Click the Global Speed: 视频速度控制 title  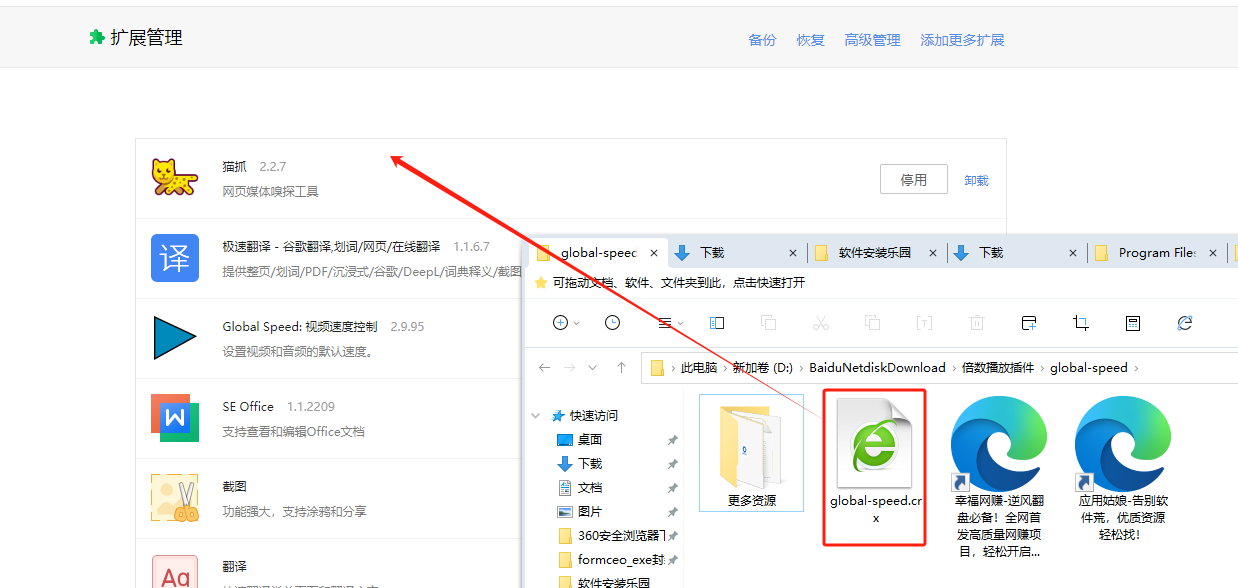pos(300,327)
